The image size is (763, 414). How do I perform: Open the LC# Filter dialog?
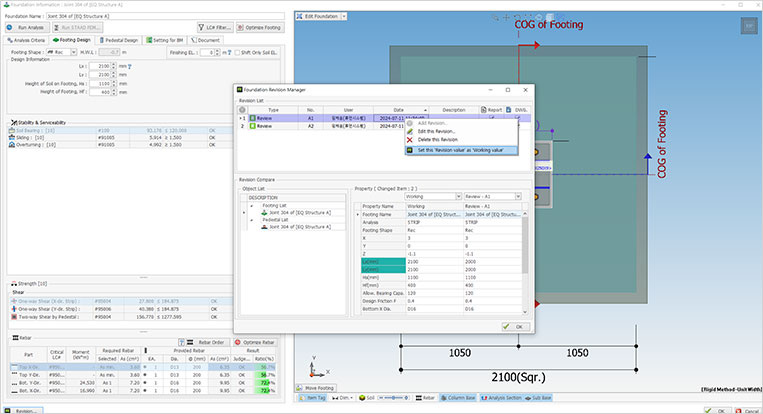(215, 27)
